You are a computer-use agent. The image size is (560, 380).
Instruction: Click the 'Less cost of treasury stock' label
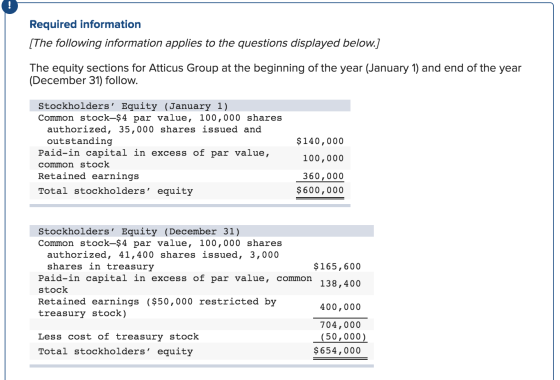(x=119, y=337)
